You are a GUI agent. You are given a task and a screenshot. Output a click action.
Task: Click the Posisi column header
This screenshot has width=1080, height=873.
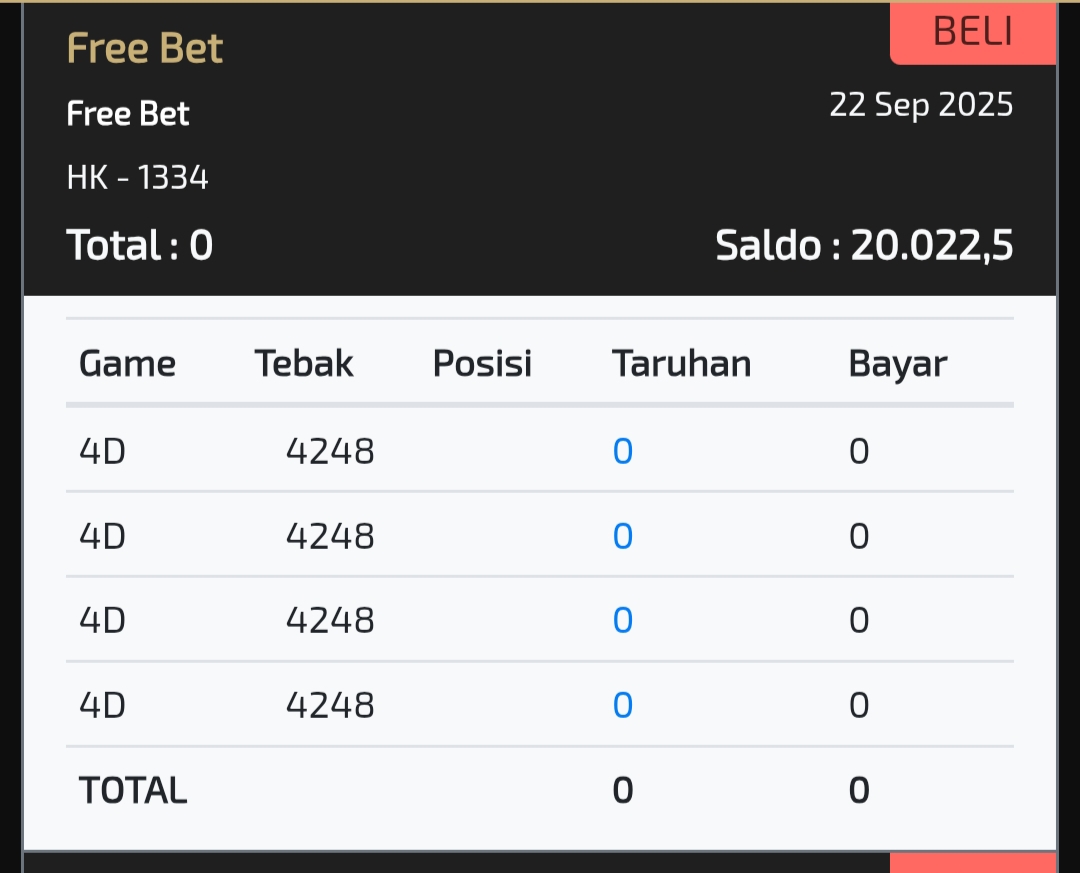tap(482, 364)
